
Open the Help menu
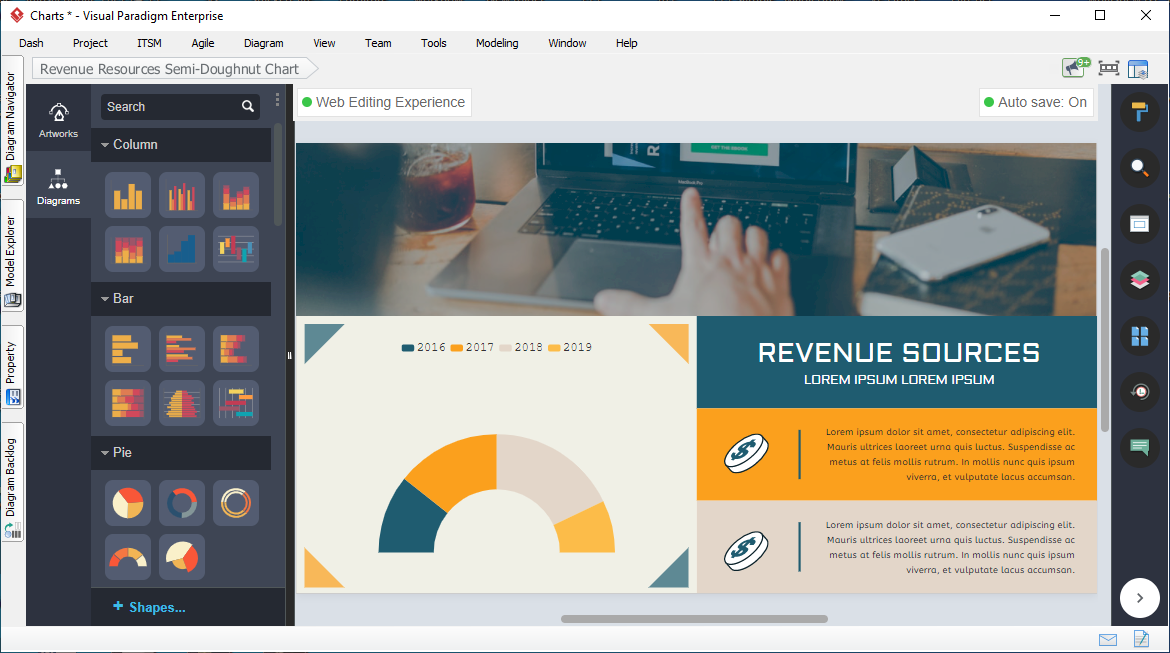pos(627,43)
